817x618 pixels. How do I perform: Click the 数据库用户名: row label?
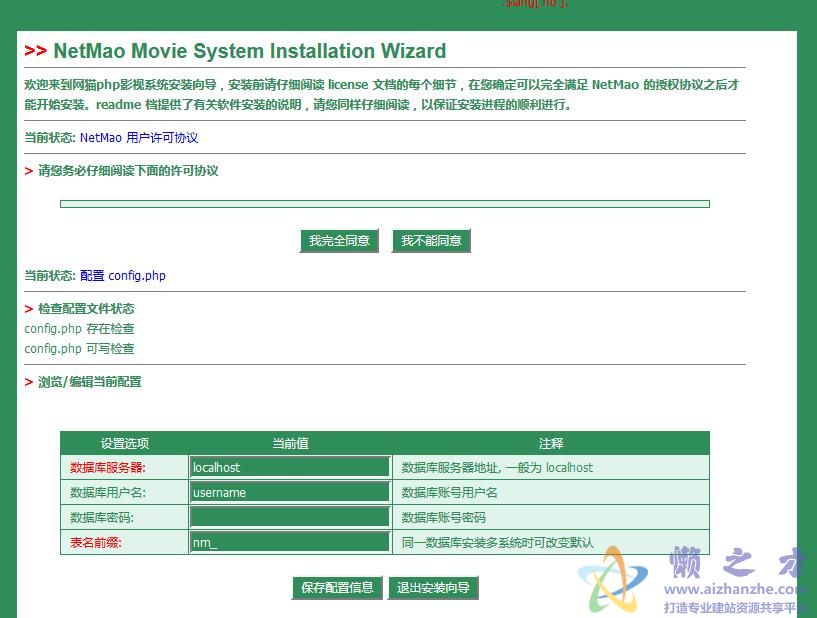pos(108,492)
